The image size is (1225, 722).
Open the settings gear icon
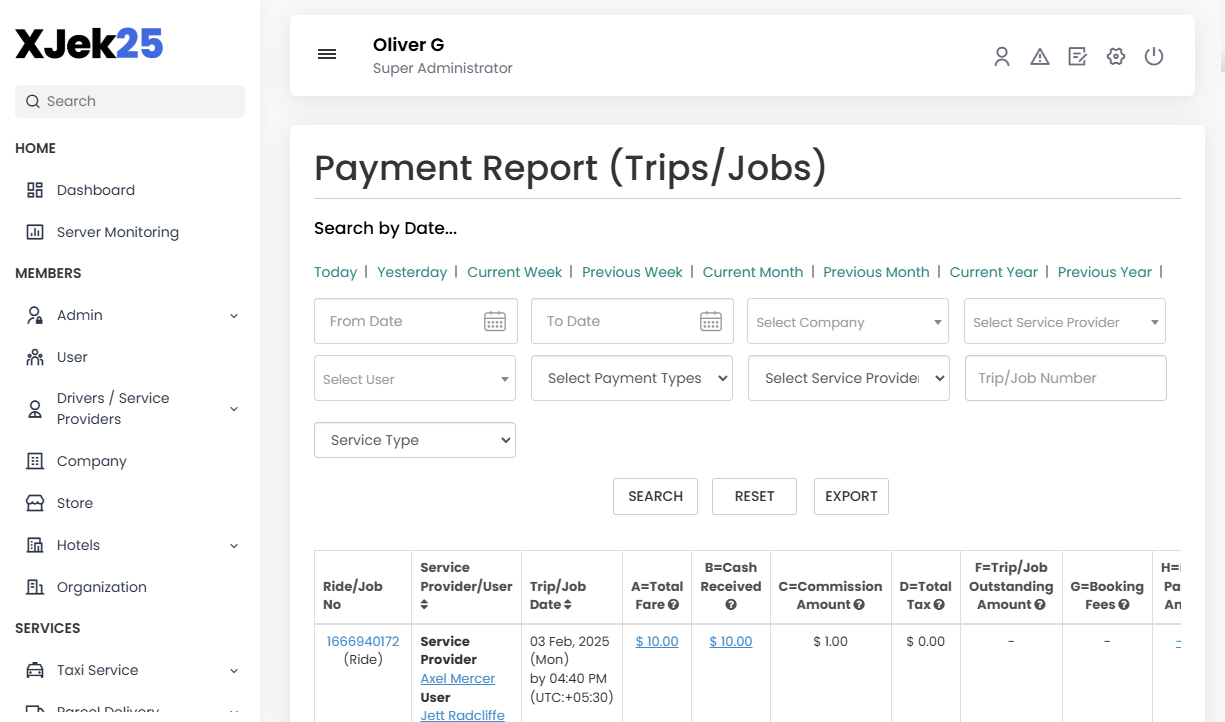tap(1115, 56)
